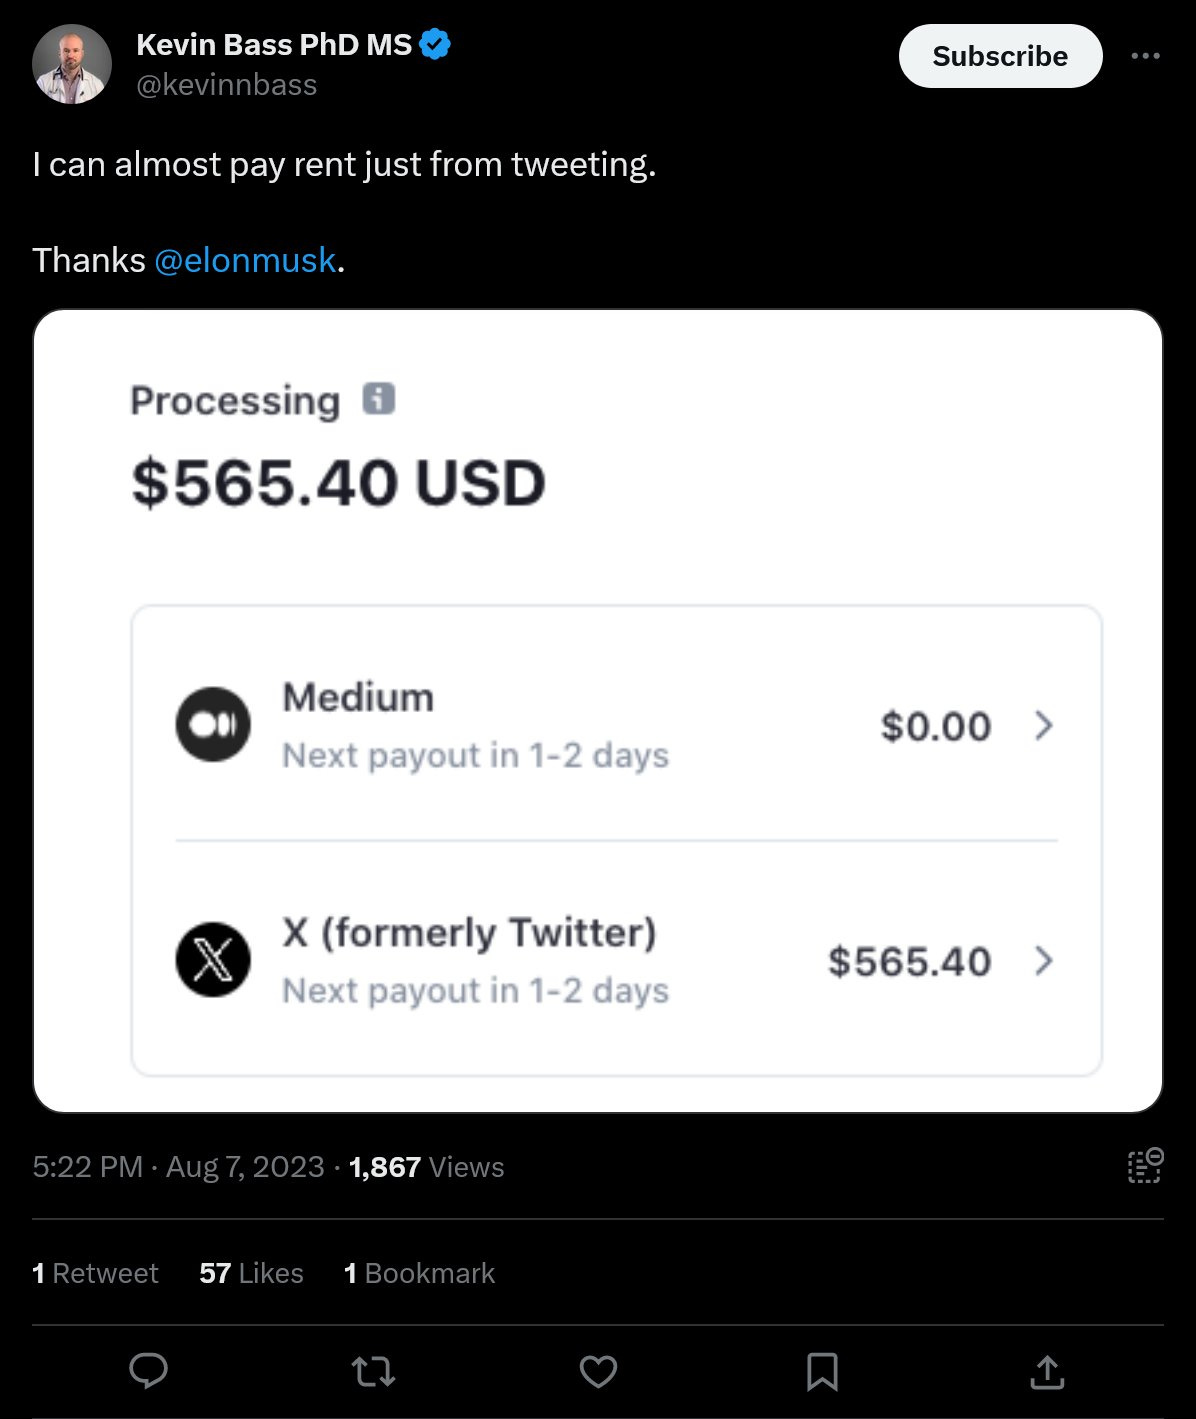View the 57 Likes list

[251, 1273]
